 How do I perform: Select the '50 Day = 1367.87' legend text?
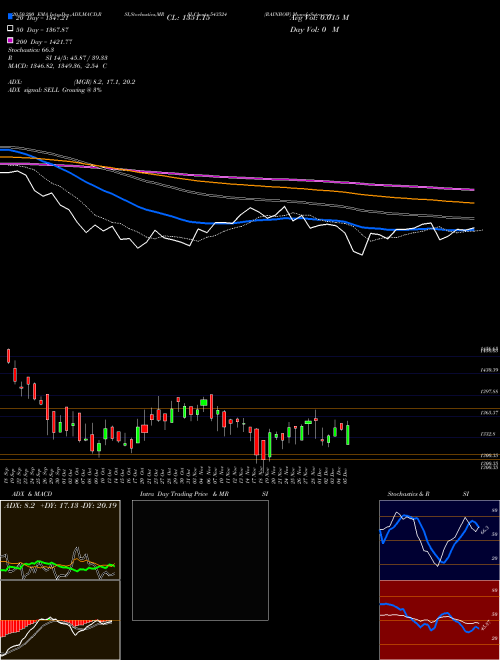(x=42, y=30)
